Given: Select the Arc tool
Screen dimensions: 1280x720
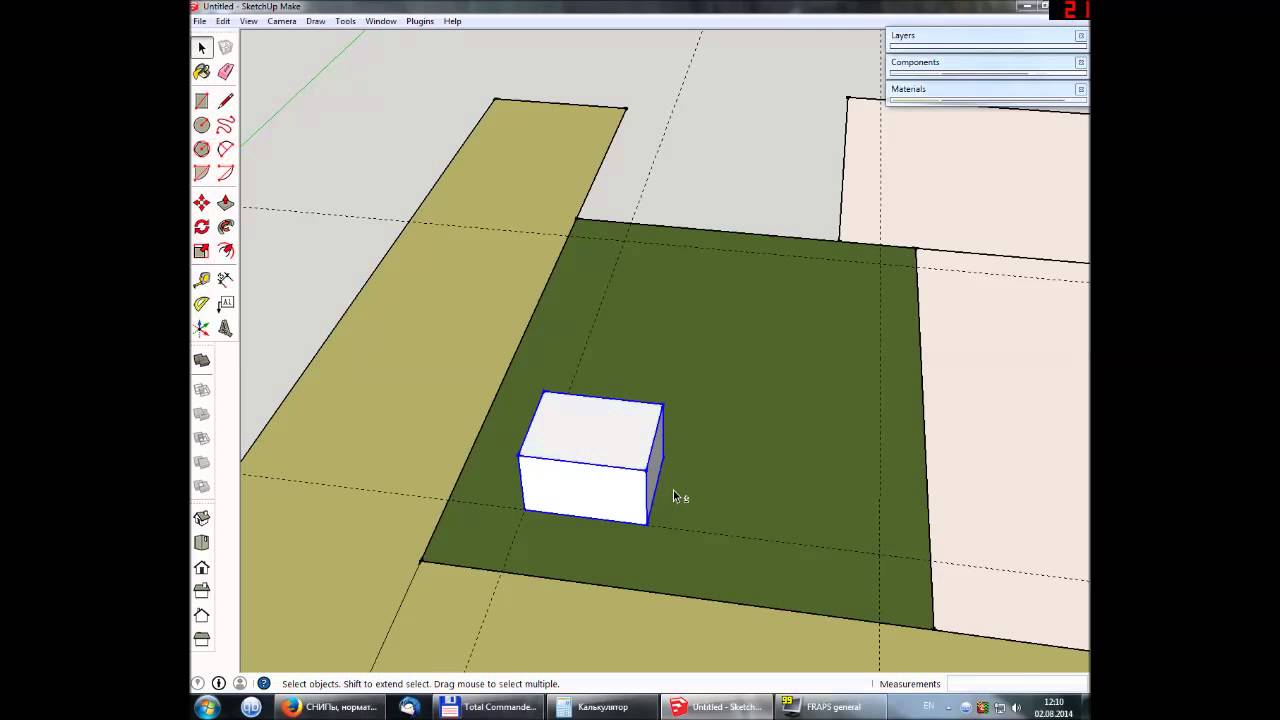Looking at the screenshot, I should (x=226, y=149).
